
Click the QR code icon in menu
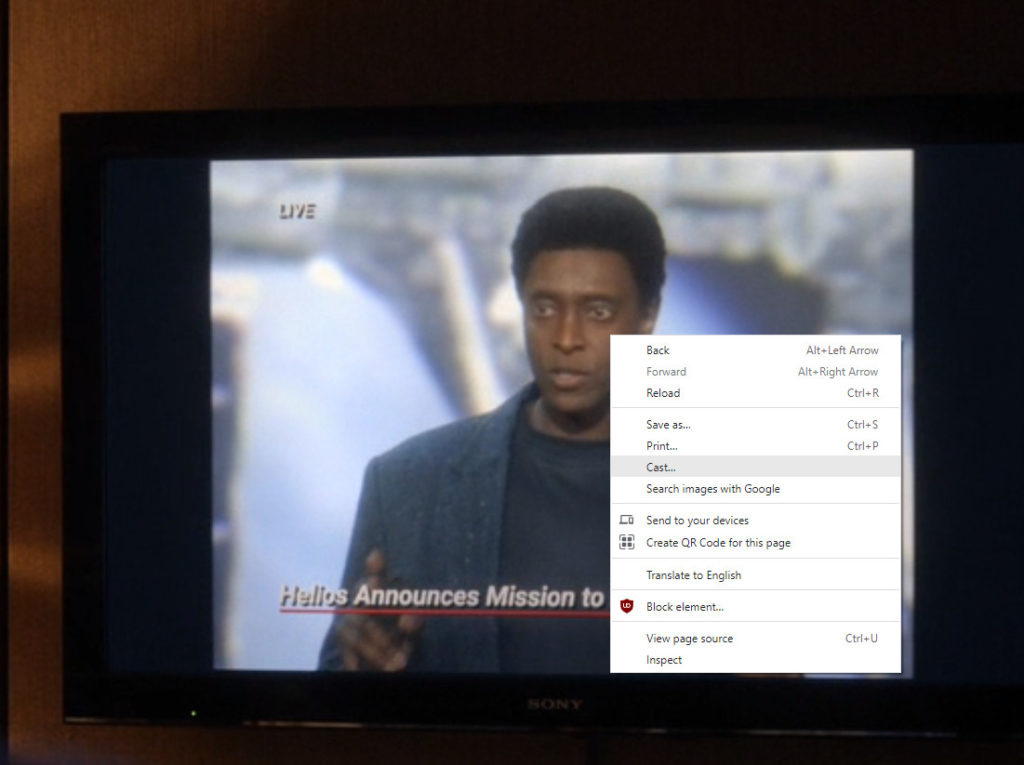point(627,543)
